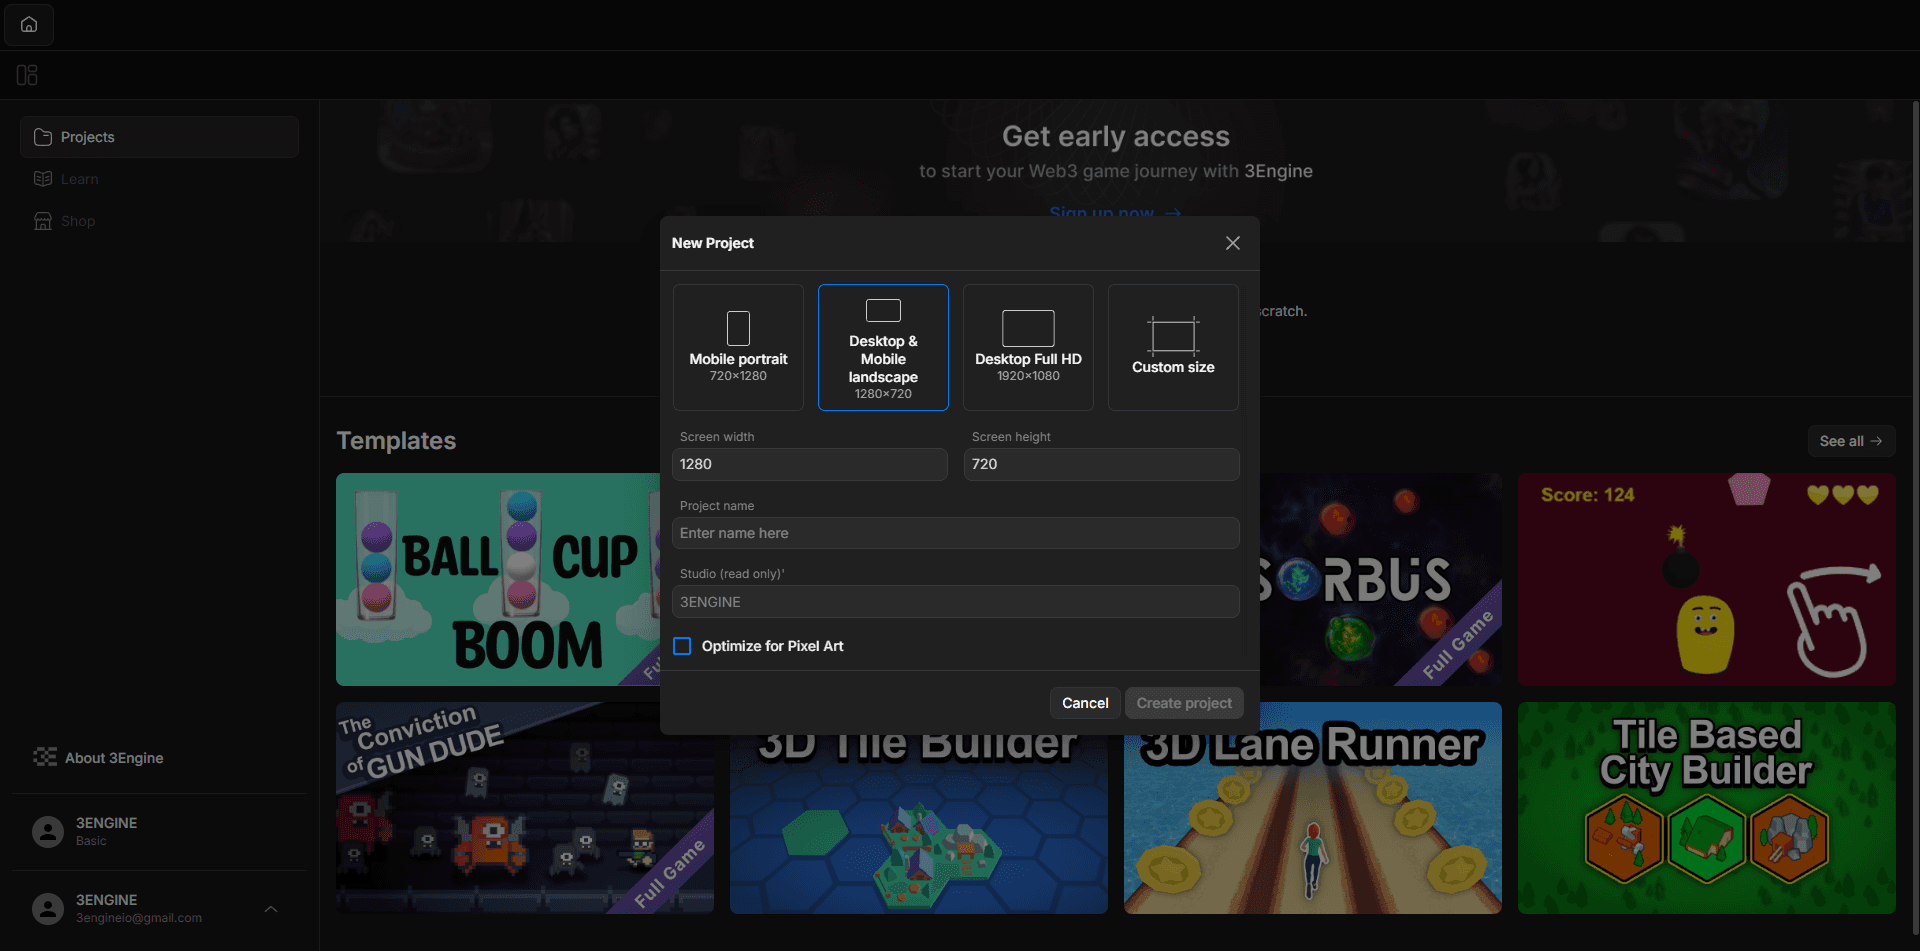Click the Projects folder icon
Image resolution: width=1920 pixels, height=951 pixels.
tap(43, 137)
